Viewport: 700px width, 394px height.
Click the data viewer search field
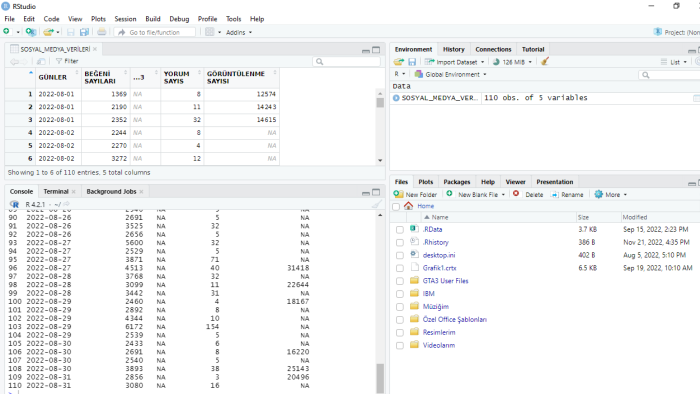click(x=347, y=62)
